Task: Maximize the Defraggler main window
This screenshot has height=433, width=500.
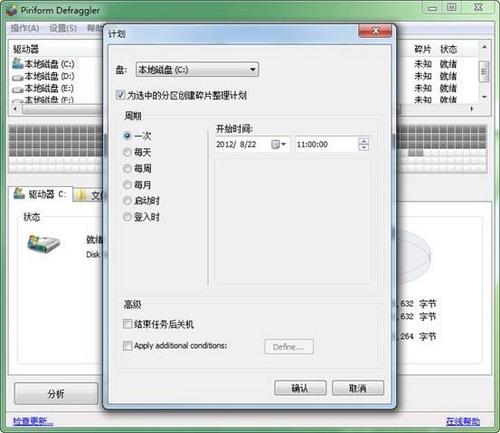Action: click(452, 7)
